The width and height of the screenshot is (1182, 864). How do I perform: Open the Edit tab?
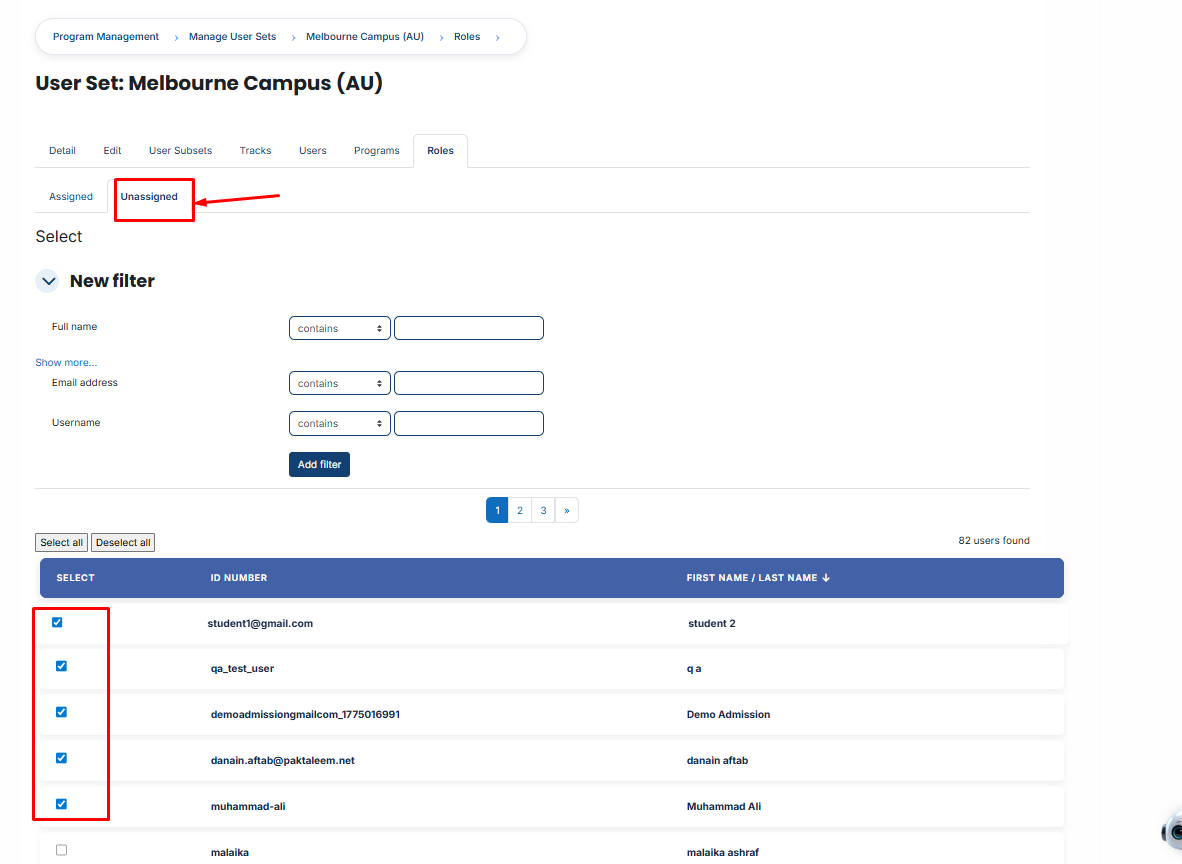pos(112,151)
